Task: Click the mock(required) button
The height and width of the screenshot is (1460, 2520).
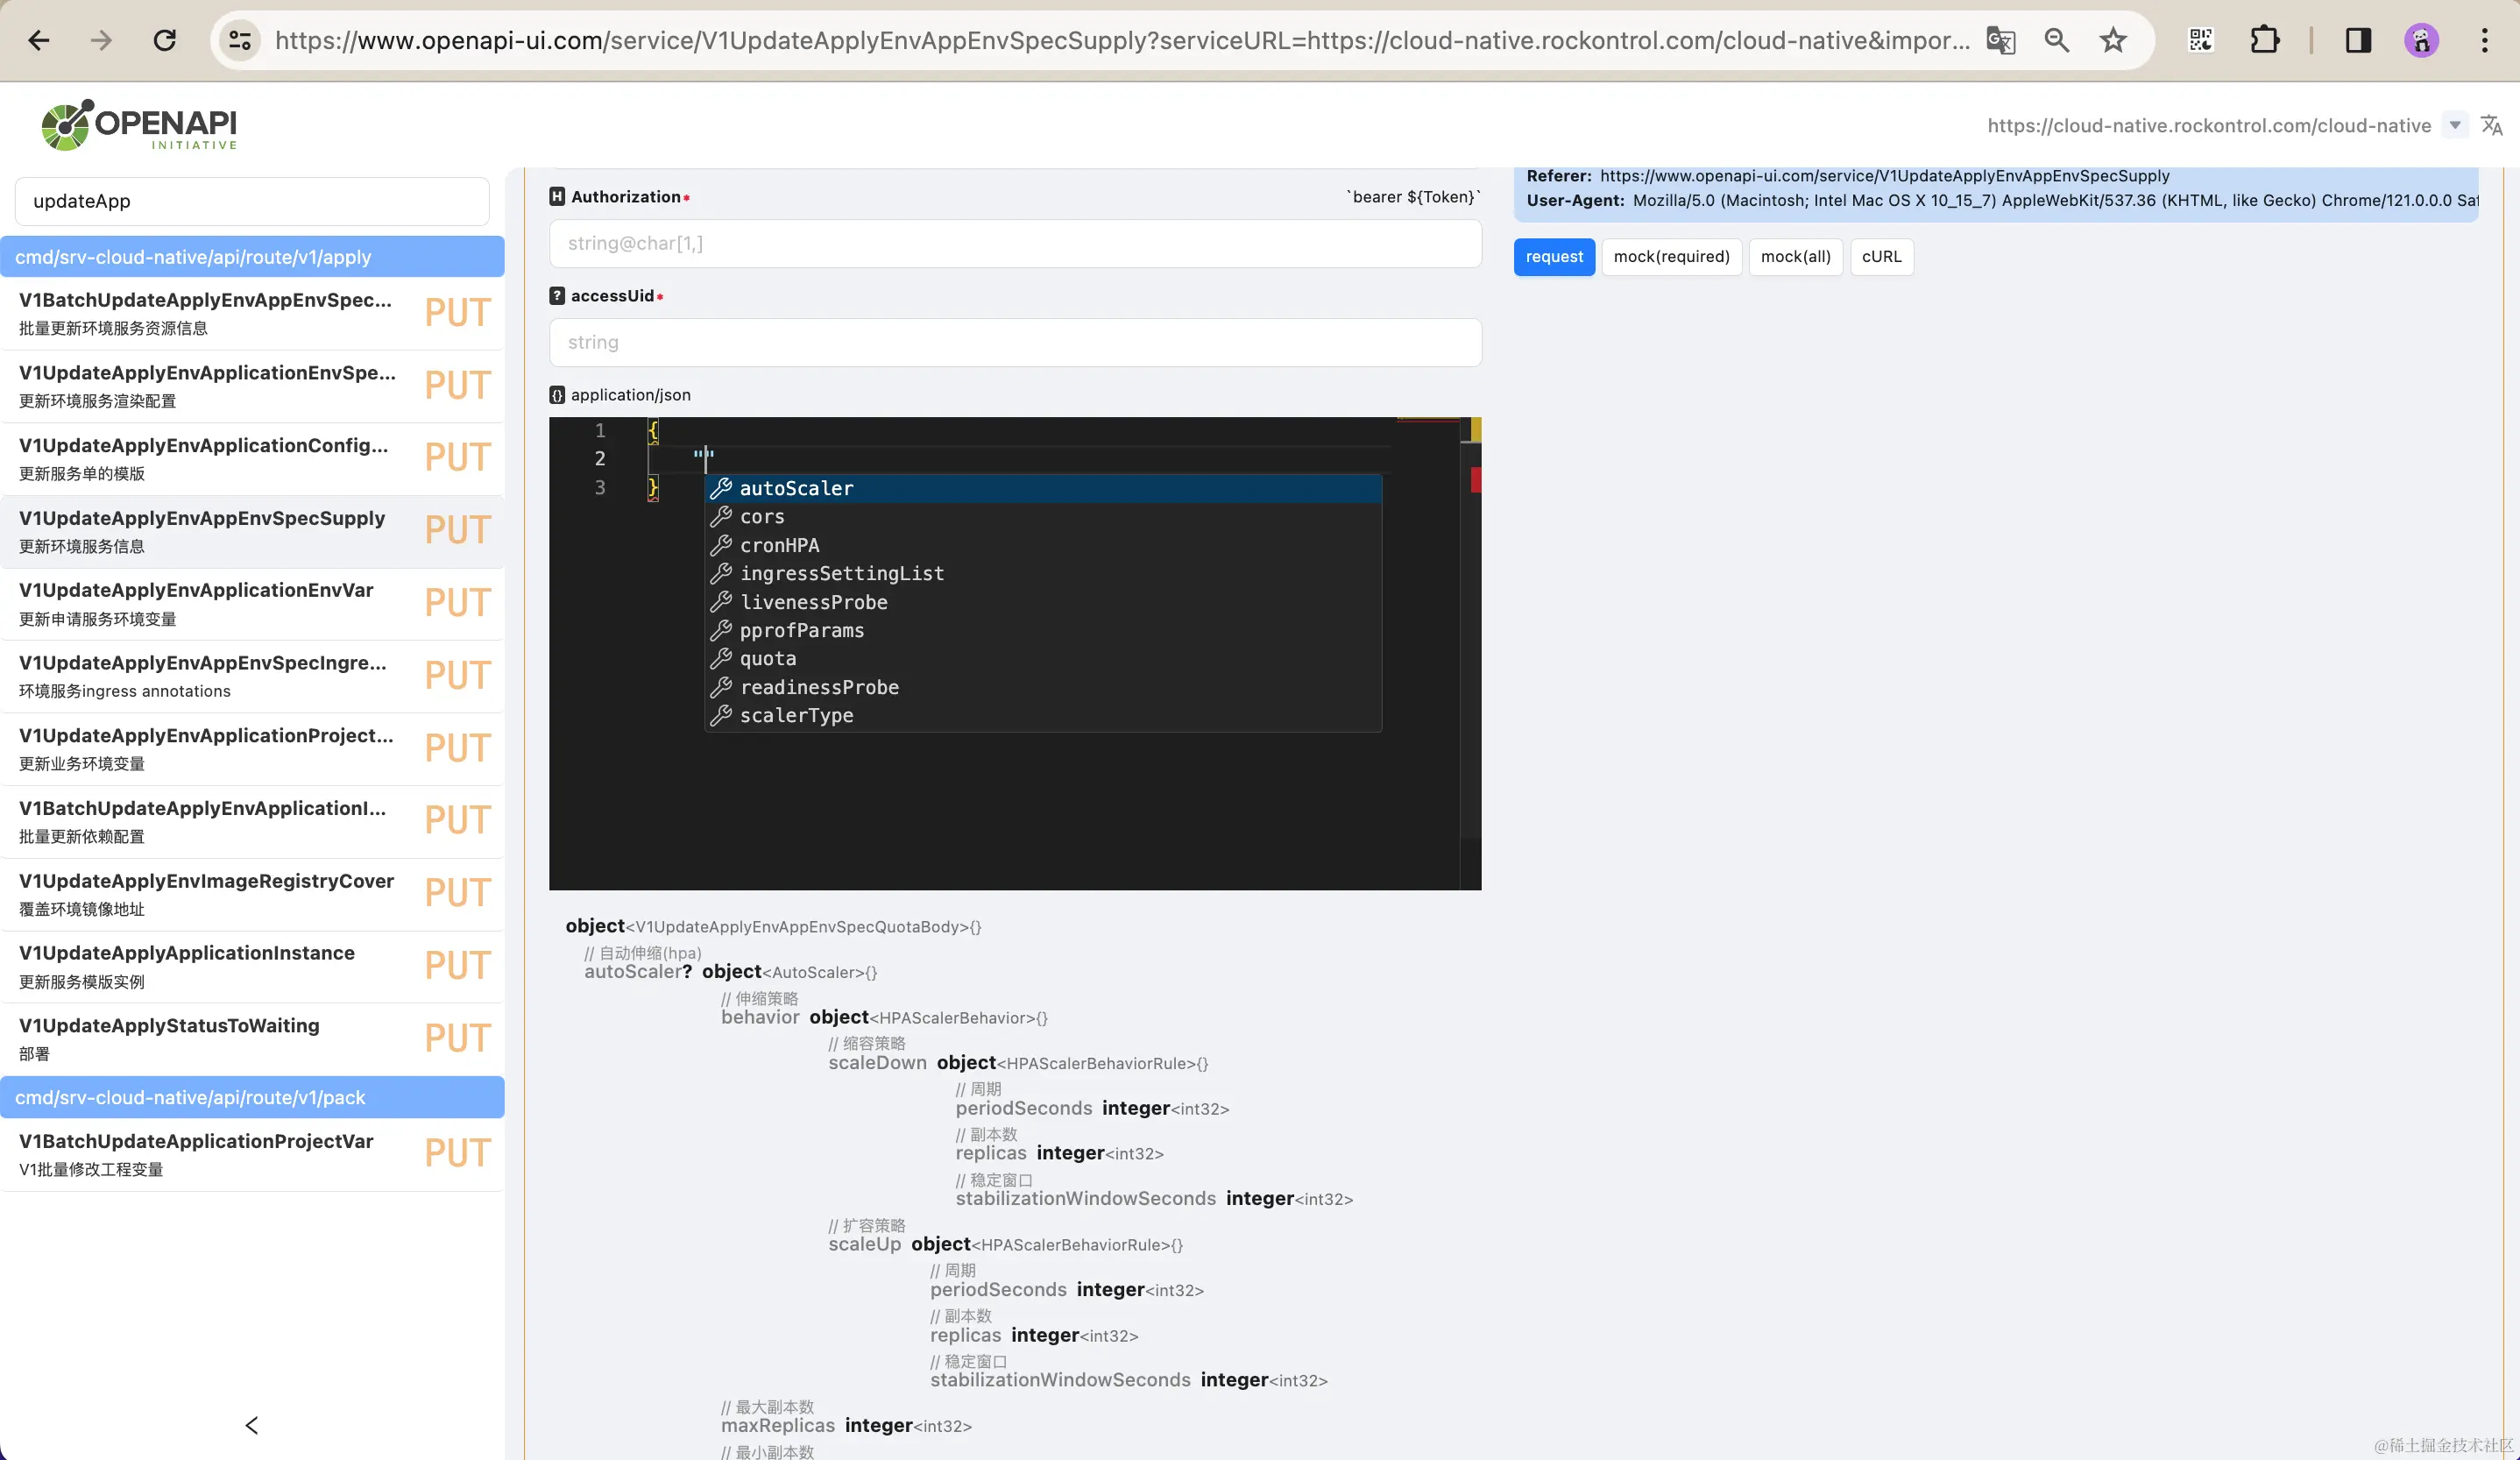Action: (x=1671, y=257)
